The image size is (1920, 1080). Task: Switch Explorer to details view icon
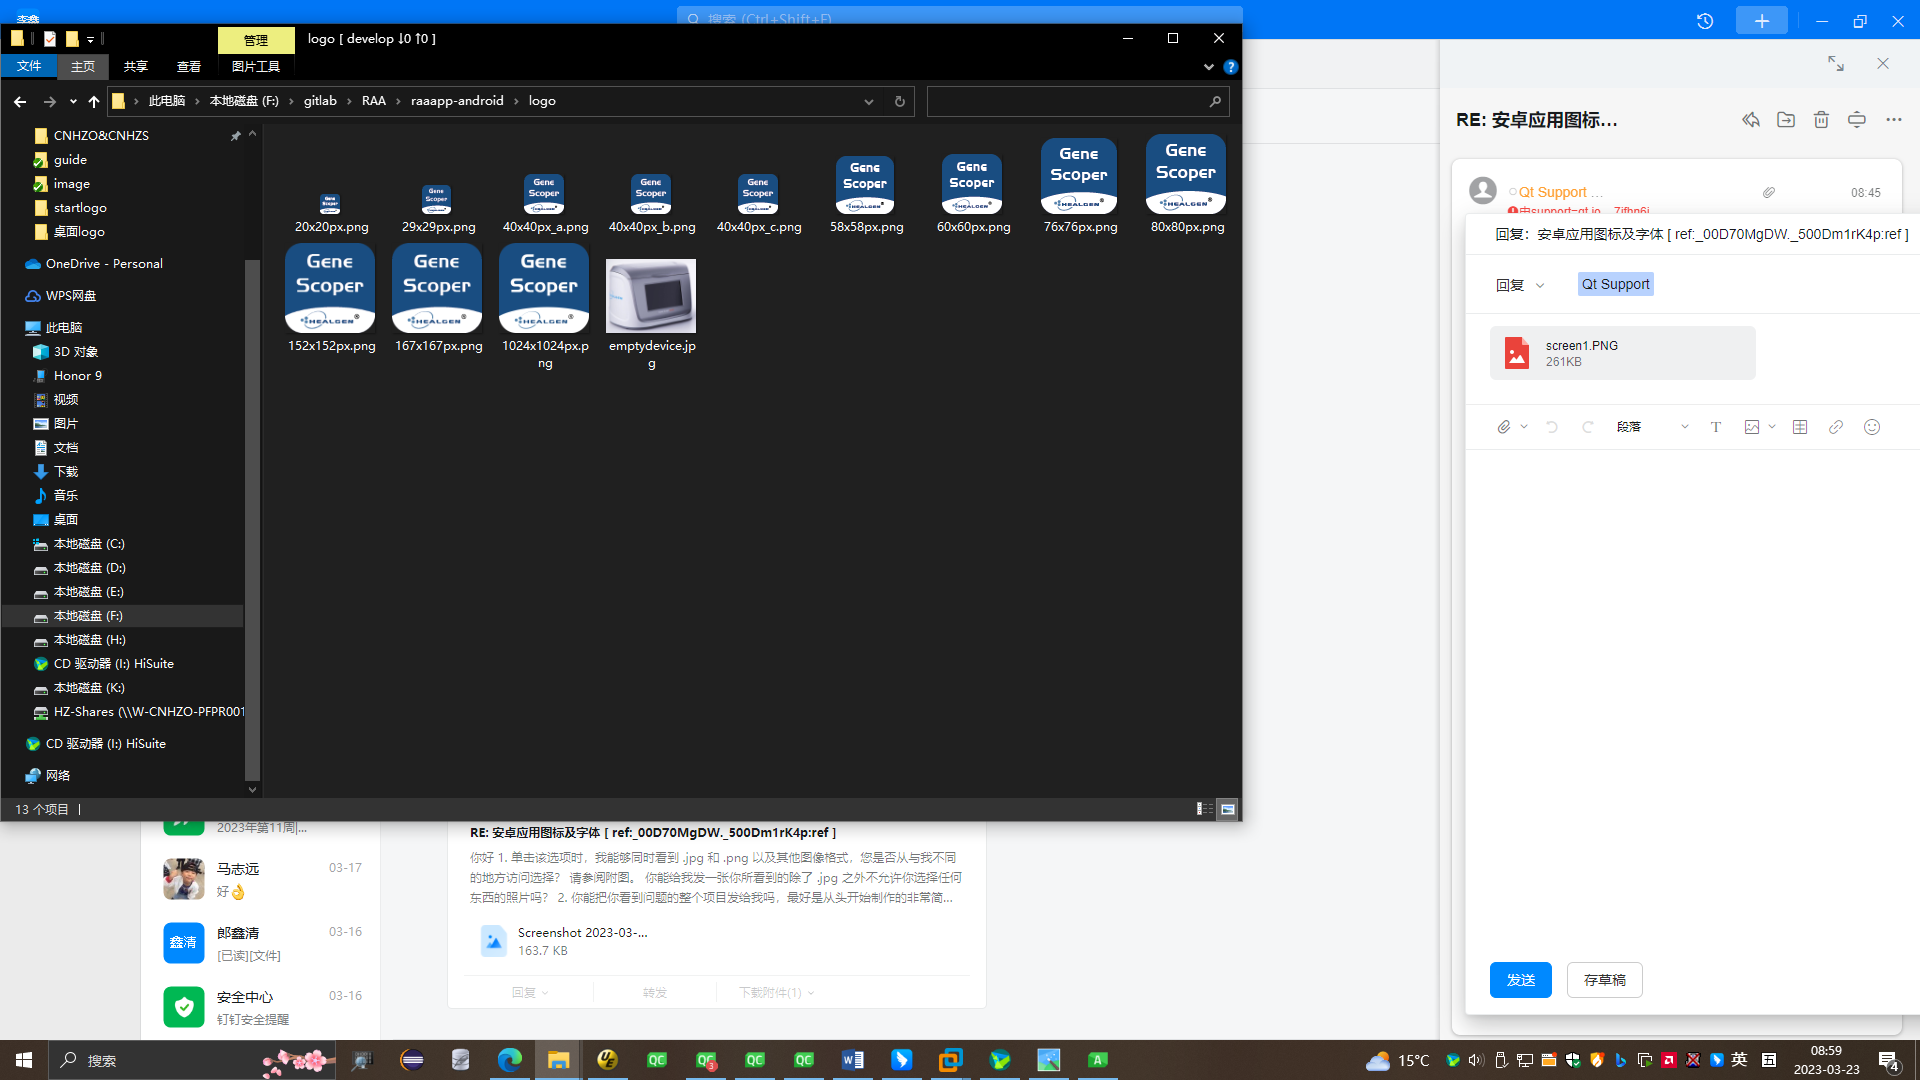[x=1204, y=809]
